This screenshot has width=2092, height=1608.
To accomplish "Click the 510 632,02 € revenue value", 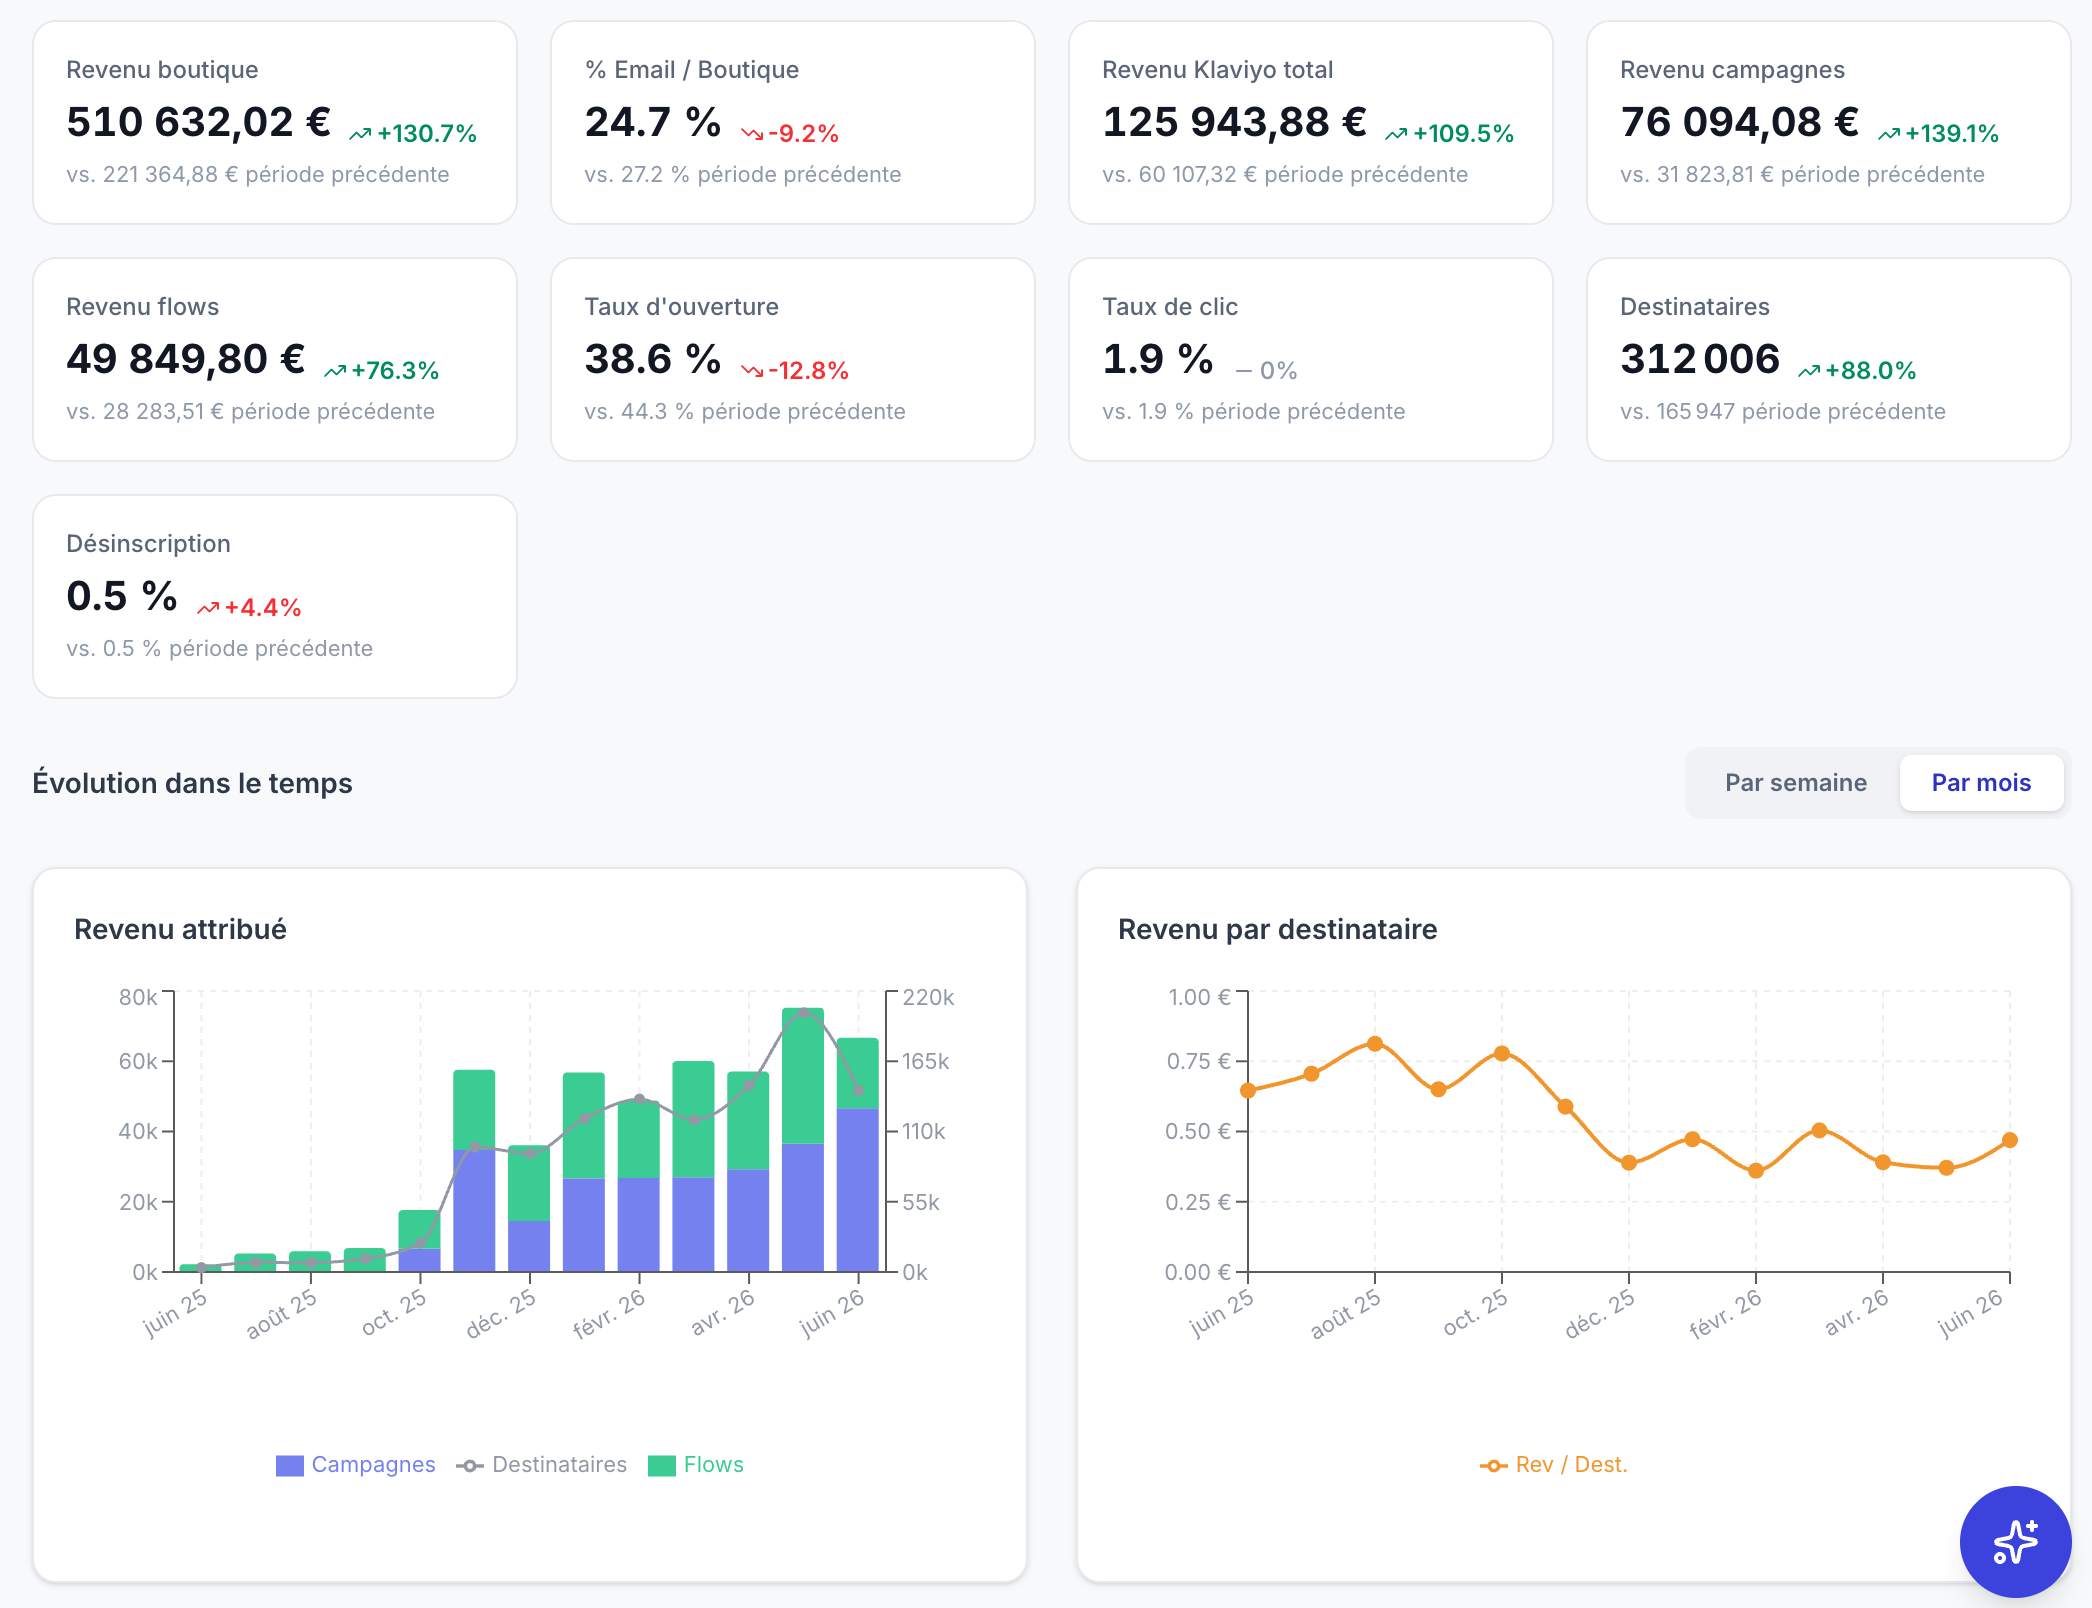I will [x=199, y=122].
